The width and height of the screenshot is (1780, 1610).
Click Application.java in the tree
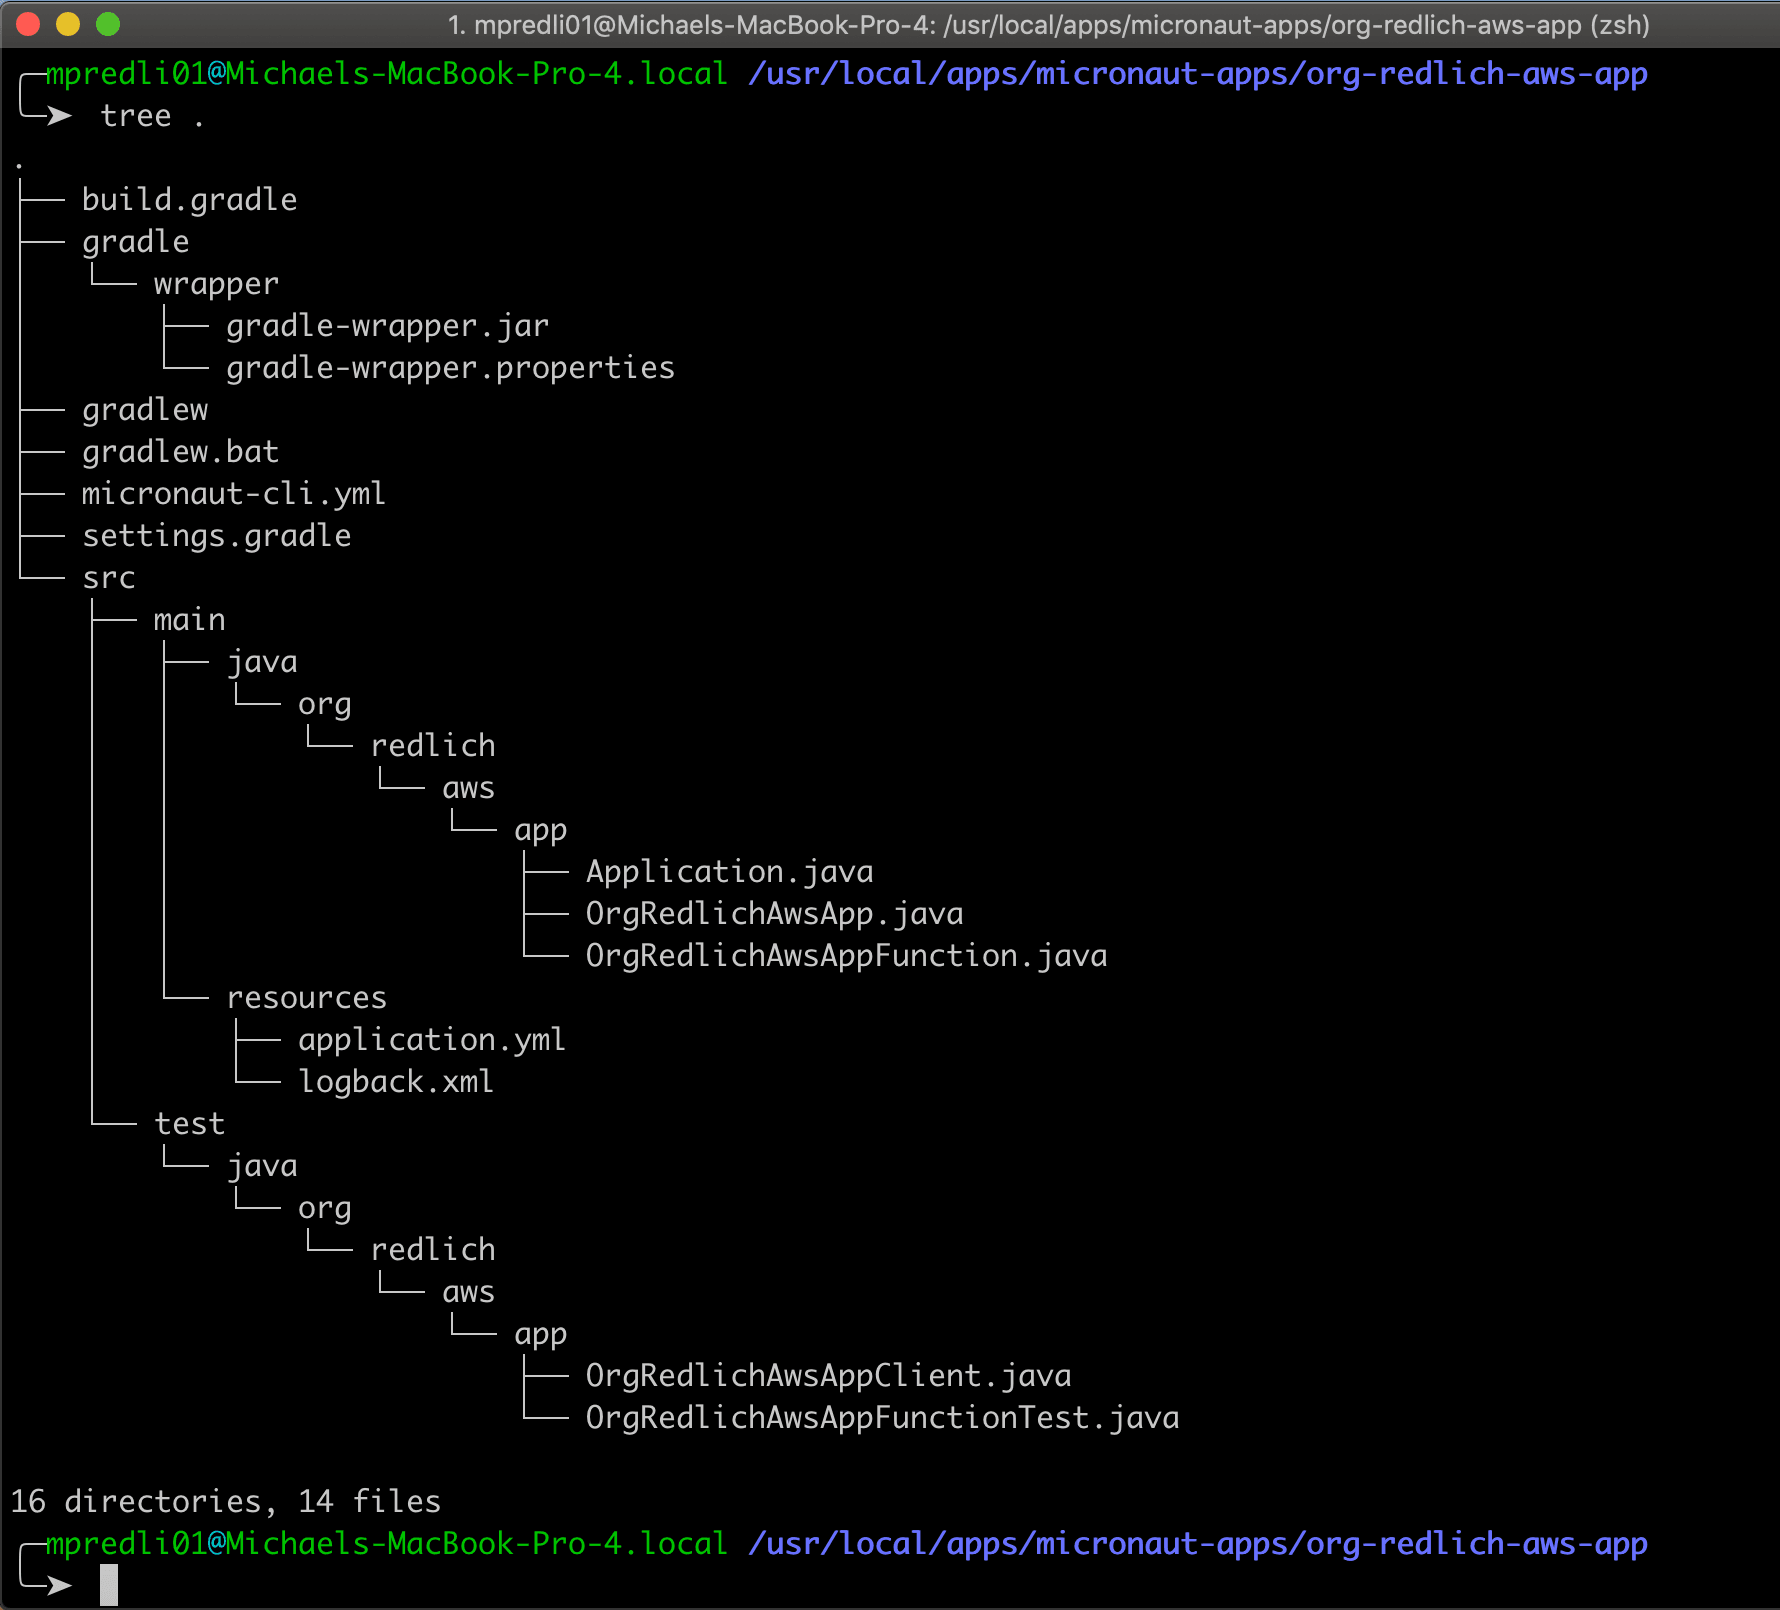(729, 872)
